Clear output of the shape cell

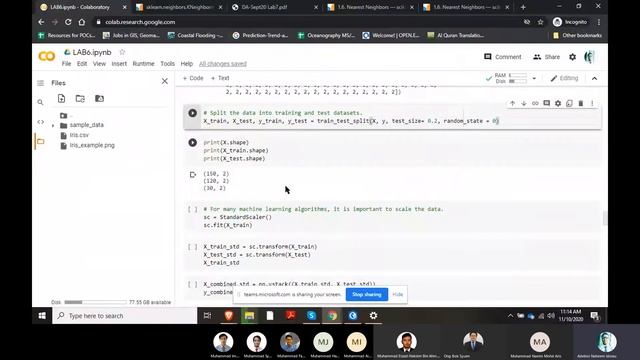click(x=193, y=175)
